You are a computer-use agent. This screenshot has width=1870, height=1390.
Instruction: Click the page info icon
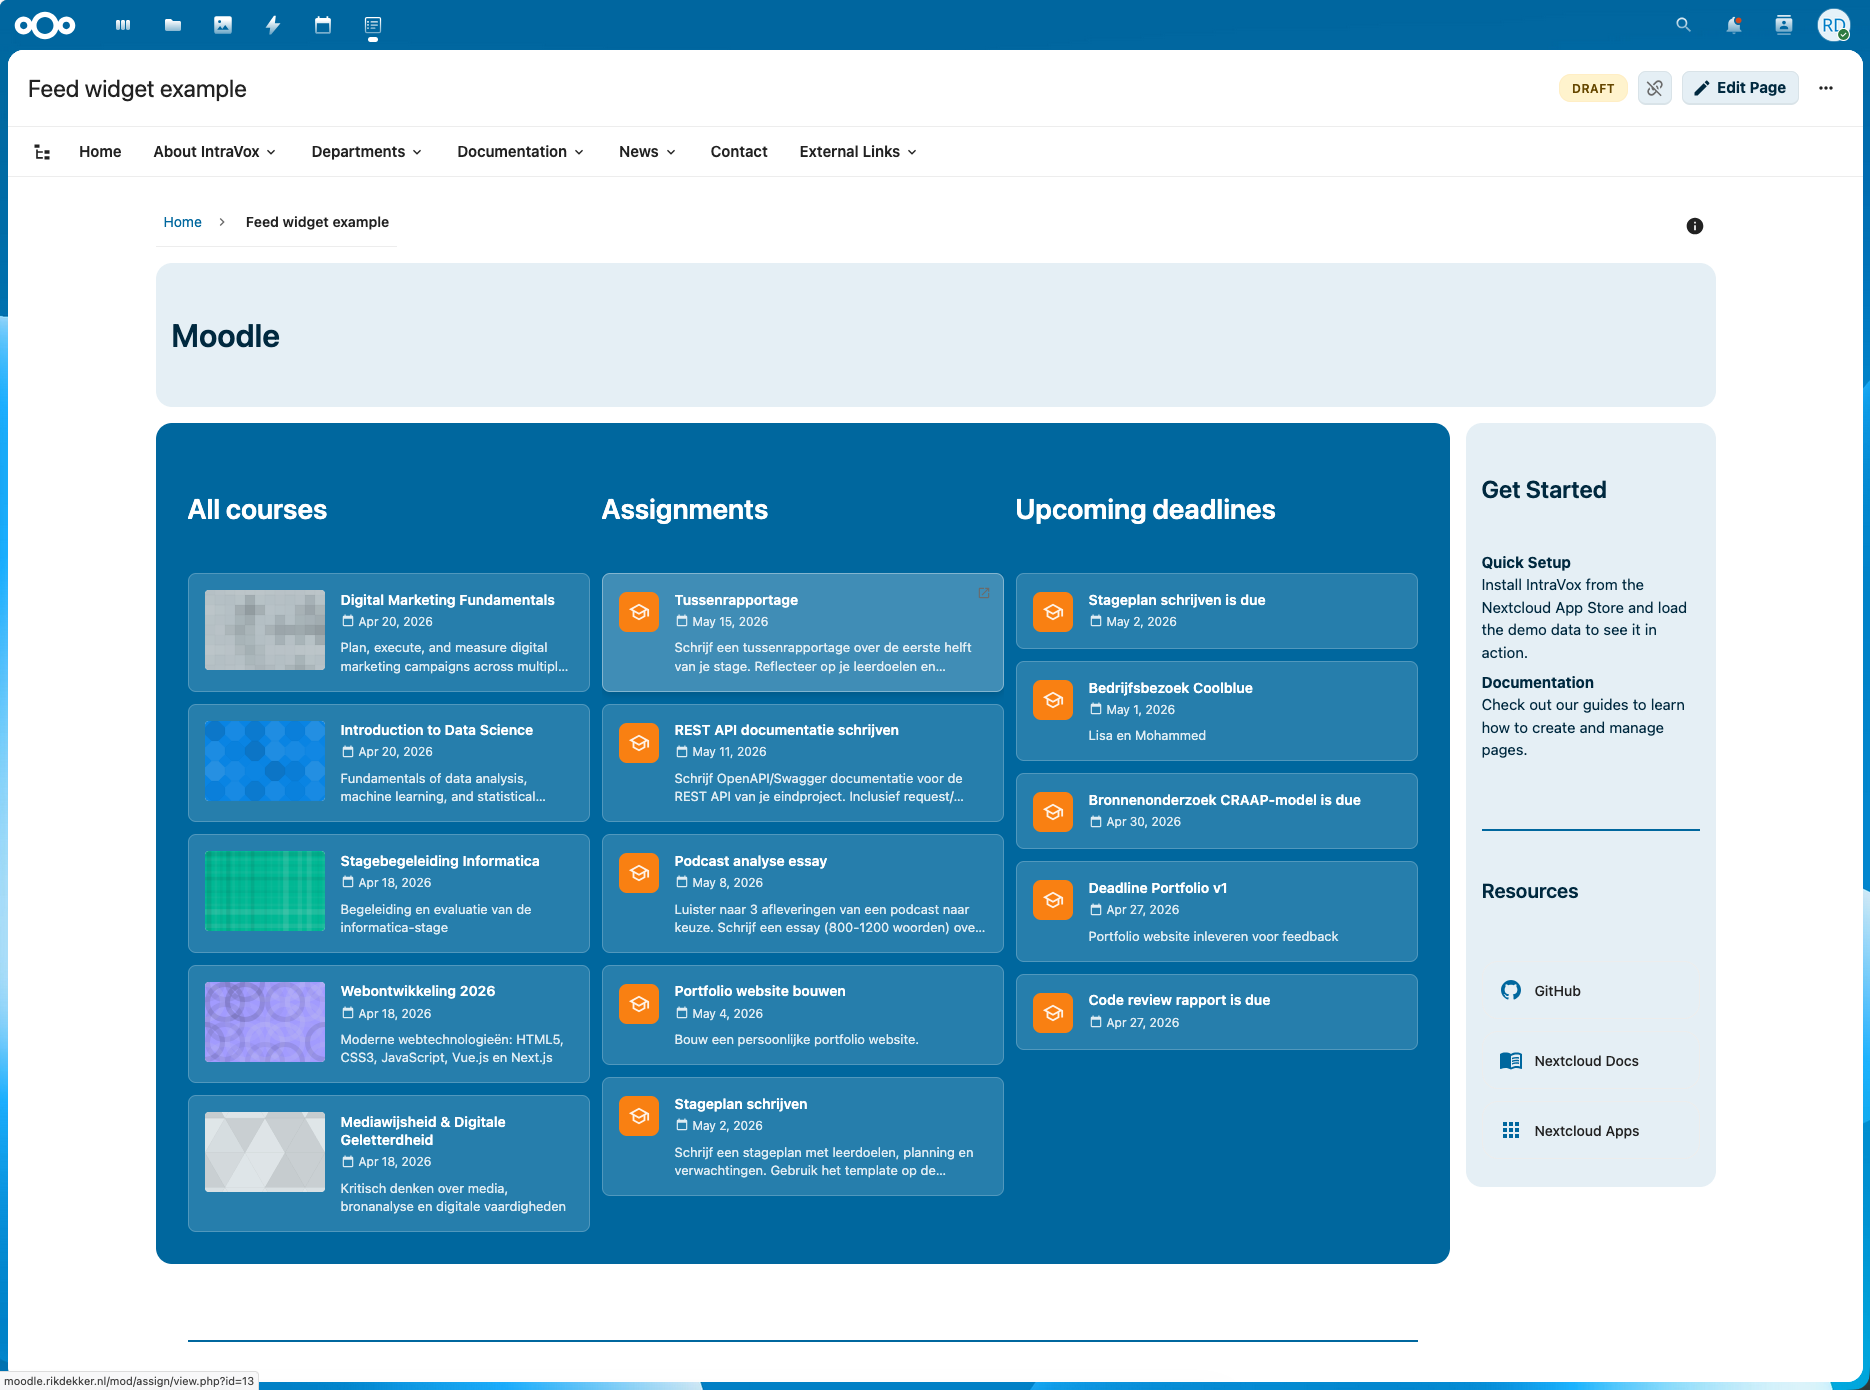pos(1695,226)
